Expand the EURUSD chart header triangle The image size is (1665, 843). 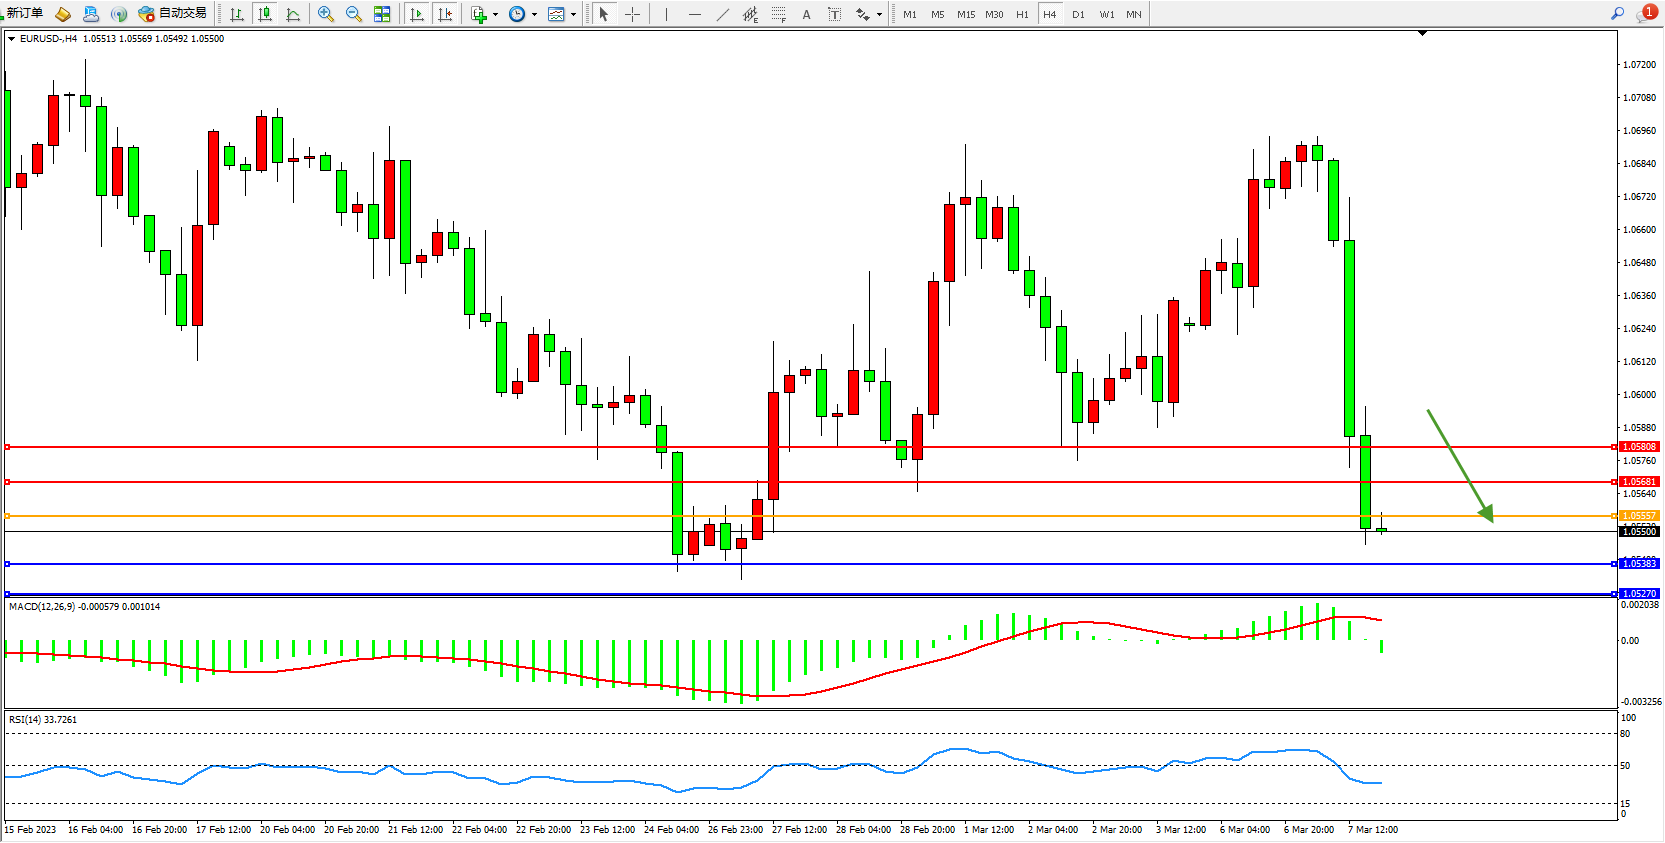(11, 39)
